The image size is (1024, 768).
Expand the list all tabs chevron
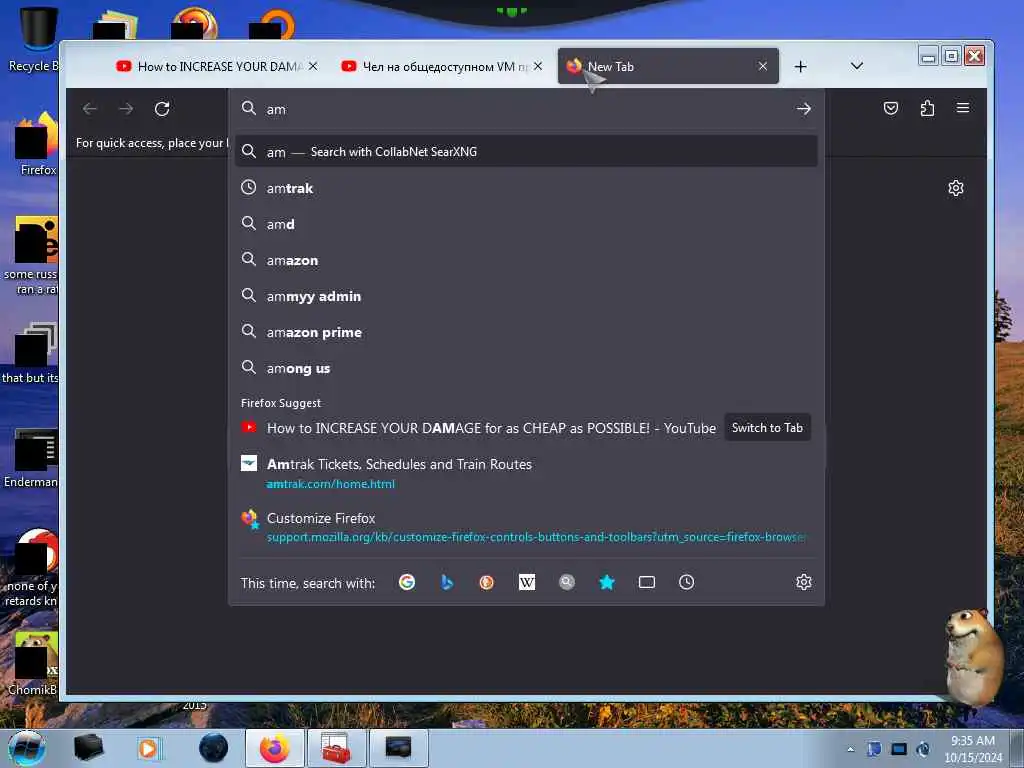[857, 66]
